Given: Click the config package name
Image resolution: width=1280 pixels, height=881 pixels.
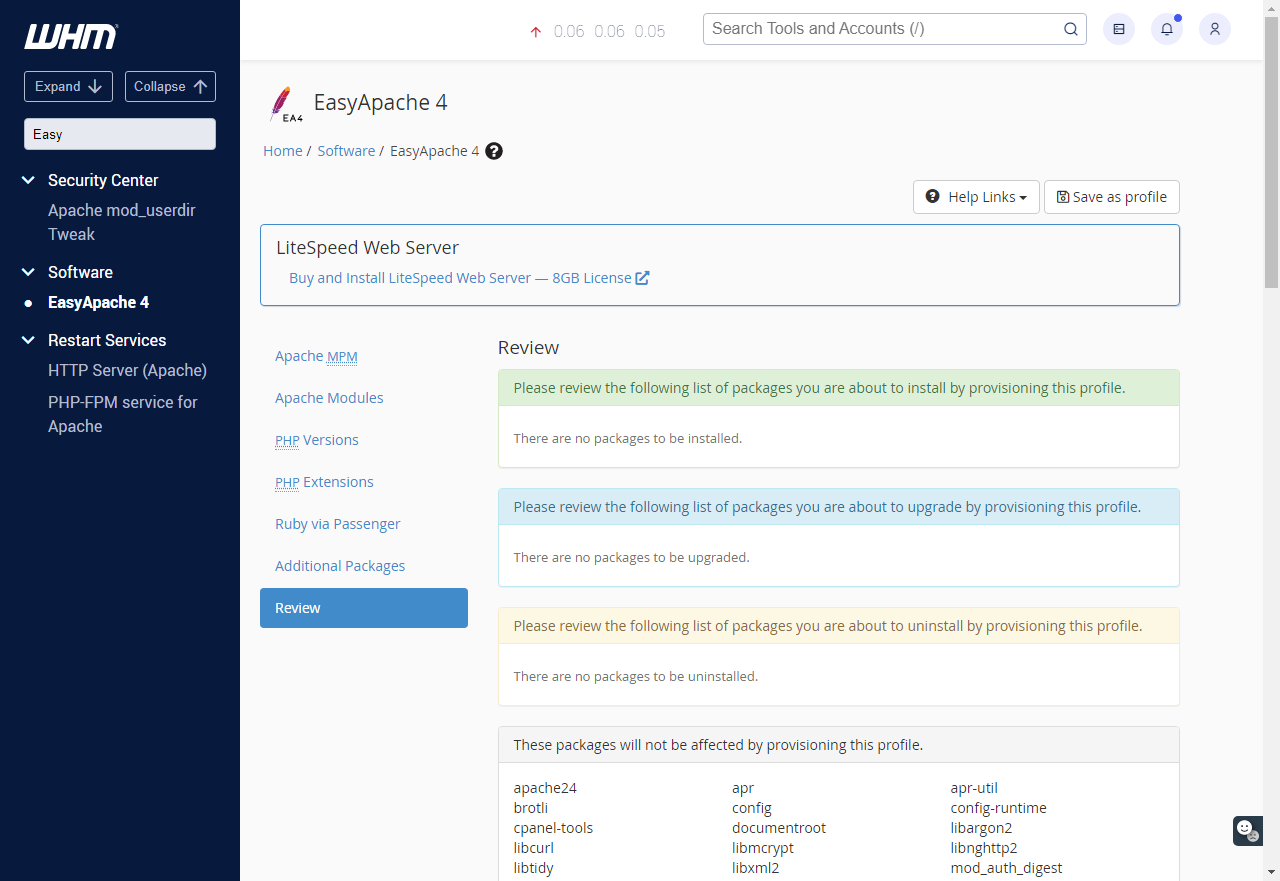Looking at the screenshot, I should [x=752, y=808].
